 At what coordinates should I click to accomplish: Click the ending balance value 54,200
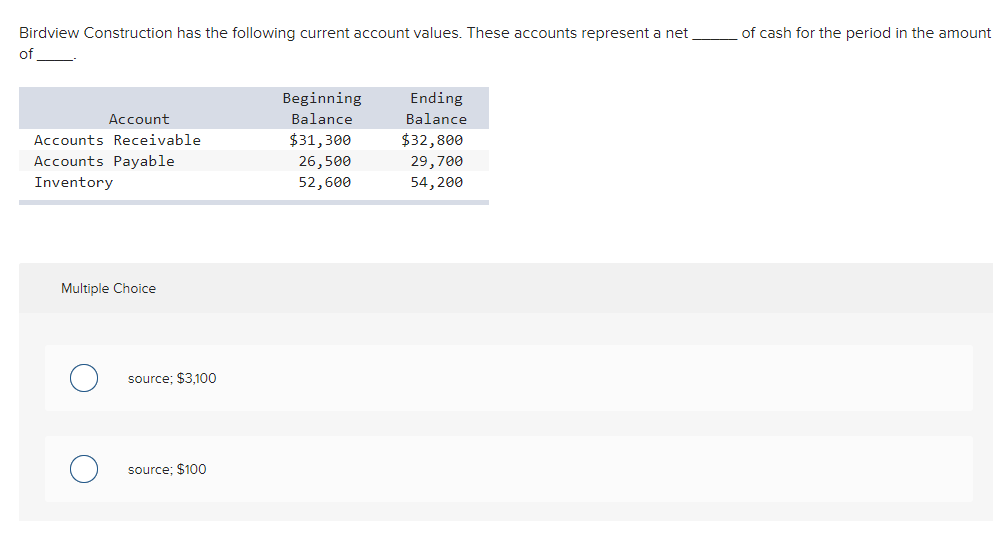pos(437,182)
